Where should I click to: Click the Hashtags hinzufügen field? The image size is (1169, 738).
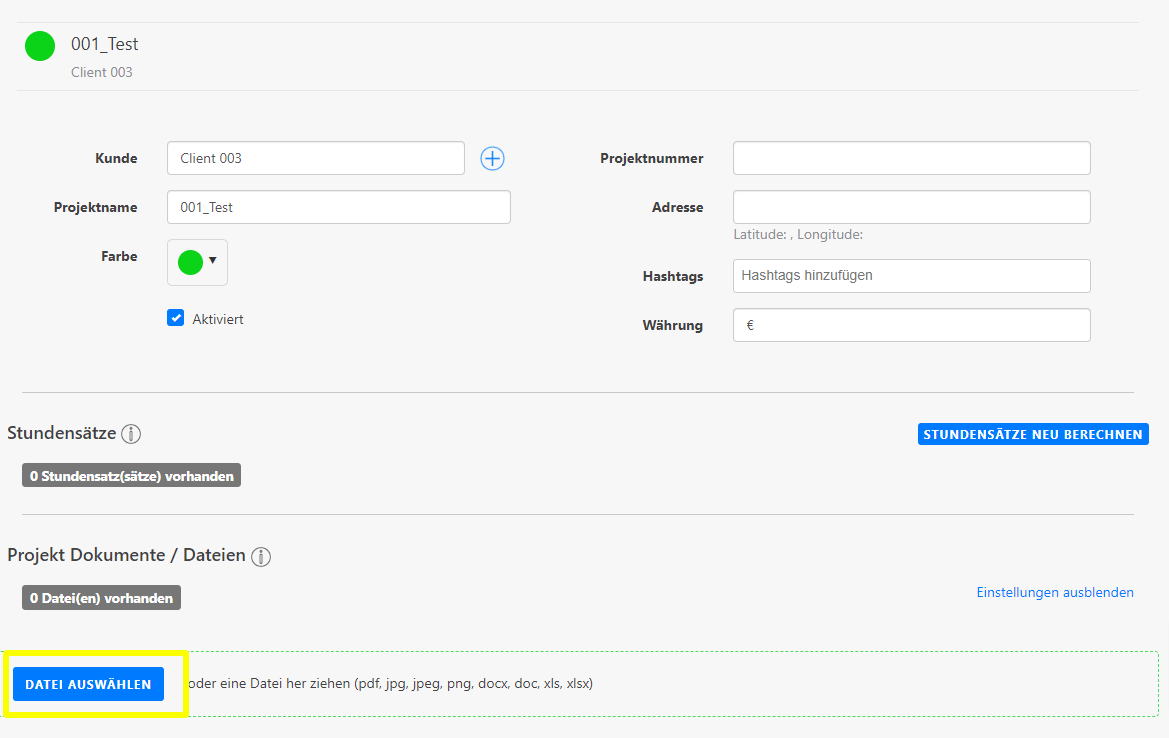coord(911,276)
